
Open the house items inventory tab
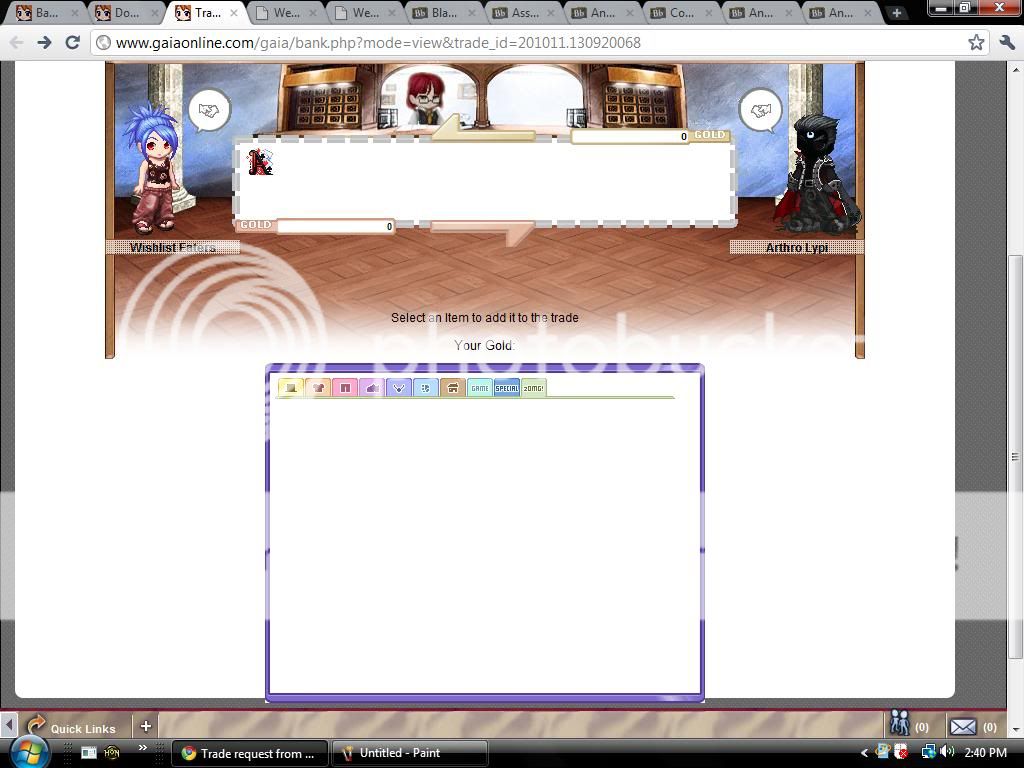coord(453,388)
